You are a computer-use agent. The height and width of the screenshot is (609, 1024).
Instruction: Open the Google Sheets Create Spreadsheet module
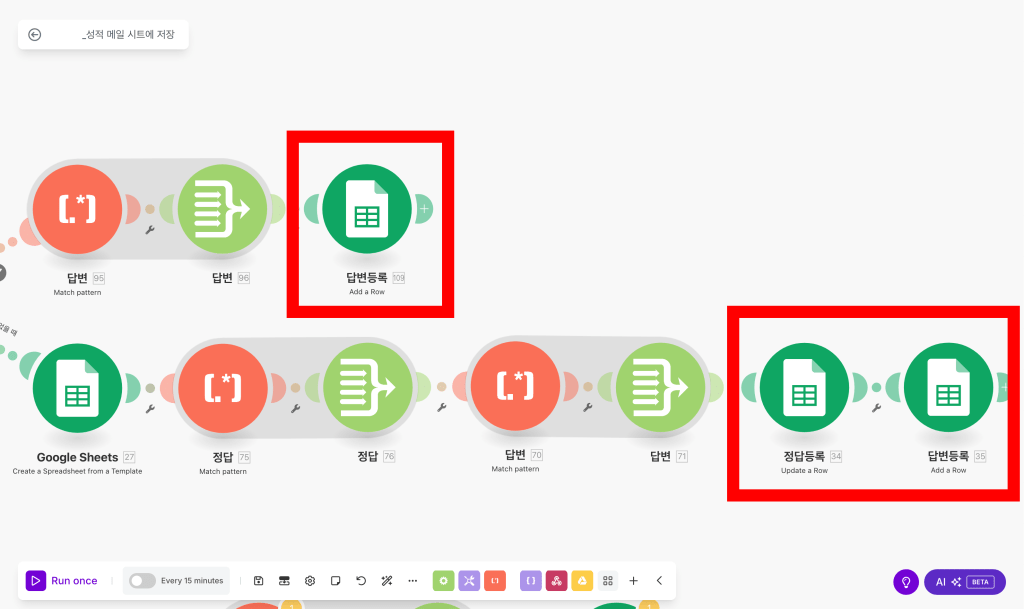click(x=77, y=388)
